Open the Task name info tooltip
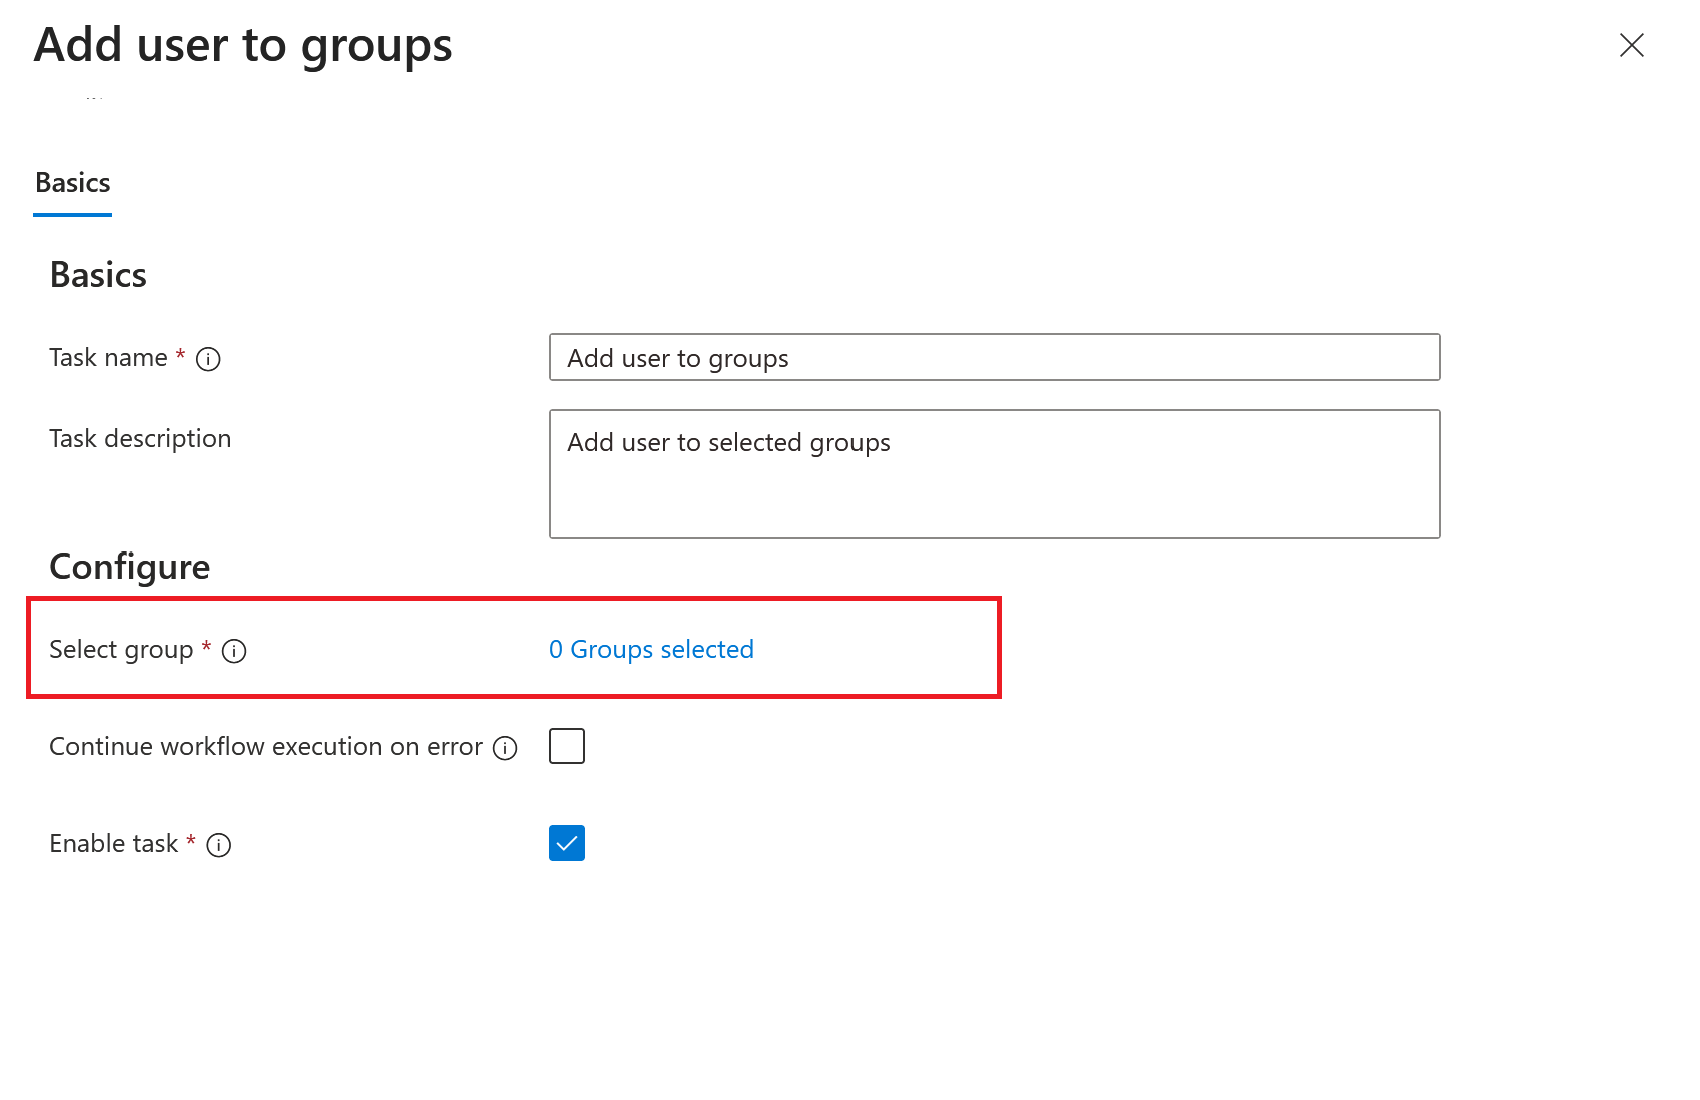 (208, 359)
